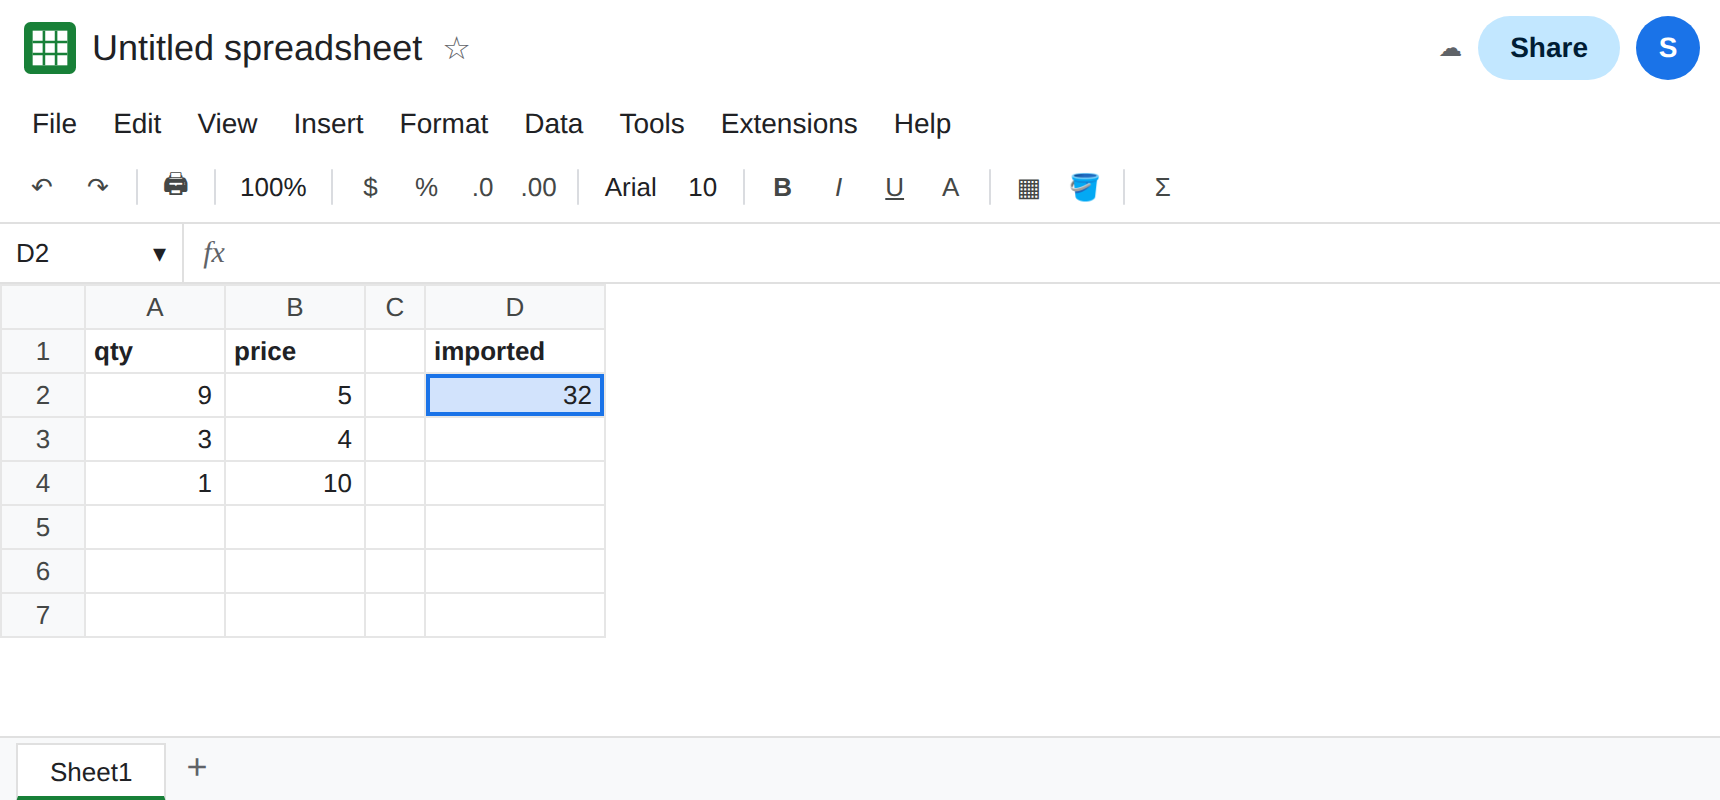Click into the formula bar input
This screenshot has height=800, width=1720.
coord(970,254)
